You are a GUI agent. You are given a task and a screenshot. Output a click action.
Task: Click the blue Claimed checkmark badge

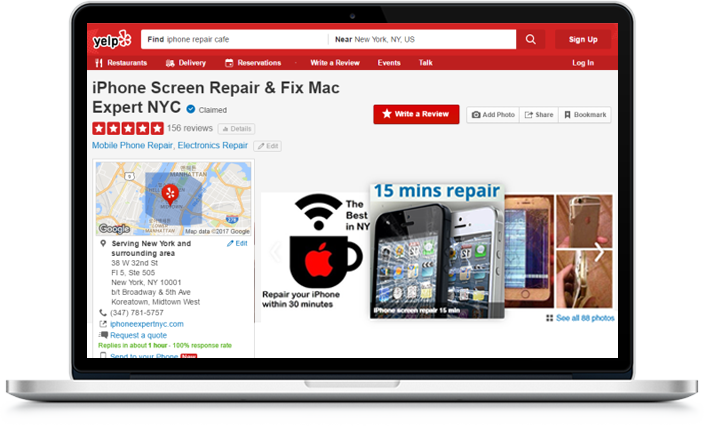pyautogui.click(x=191, y=109)
